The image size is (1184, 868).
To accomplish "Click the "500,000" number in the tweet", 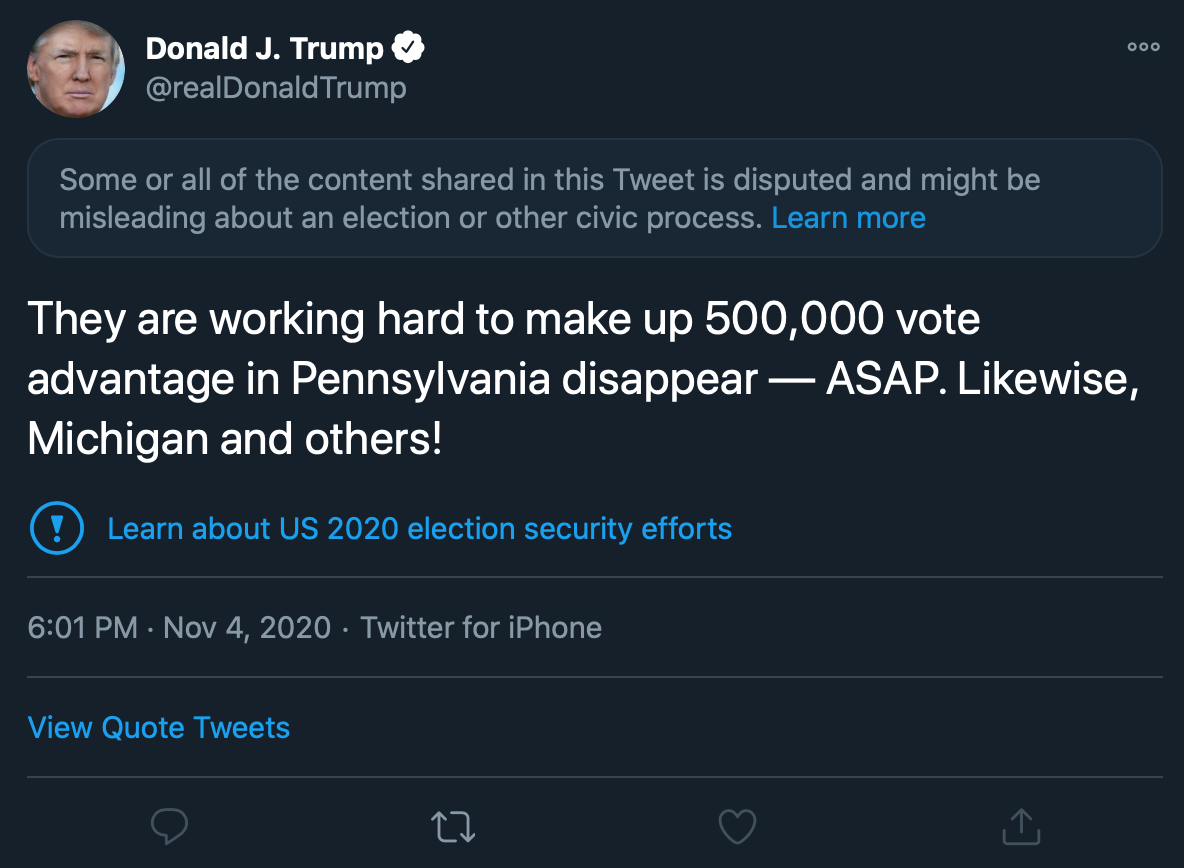I will (x=794, y=320).
